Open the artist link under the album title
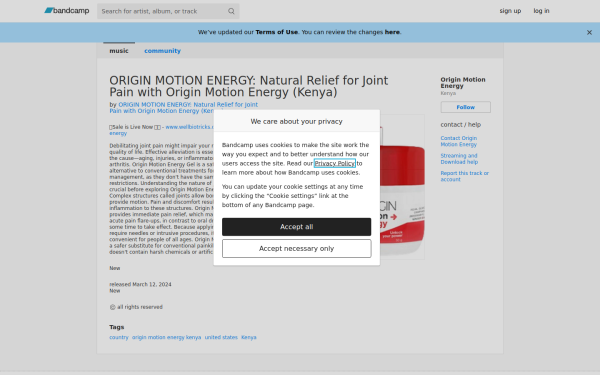Image resolution: width=600 pixels, height=375 pixels. pos(184,108)
